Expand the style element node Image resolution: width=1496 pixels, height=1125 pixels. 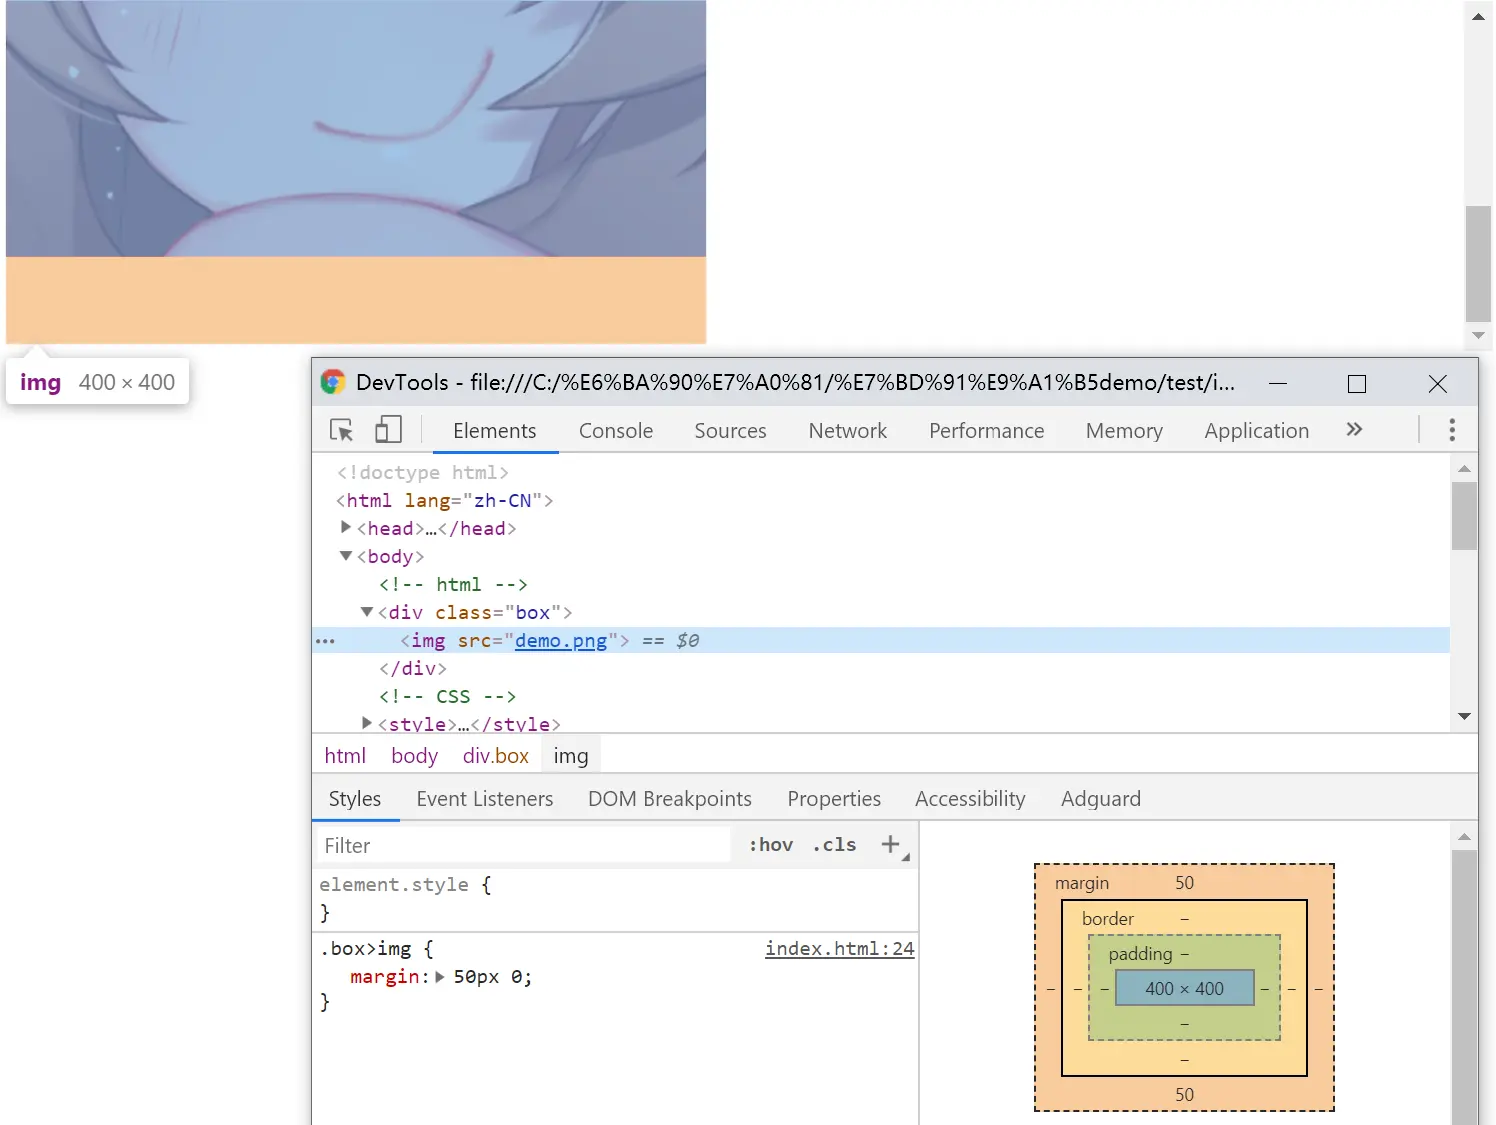(367, 723)
